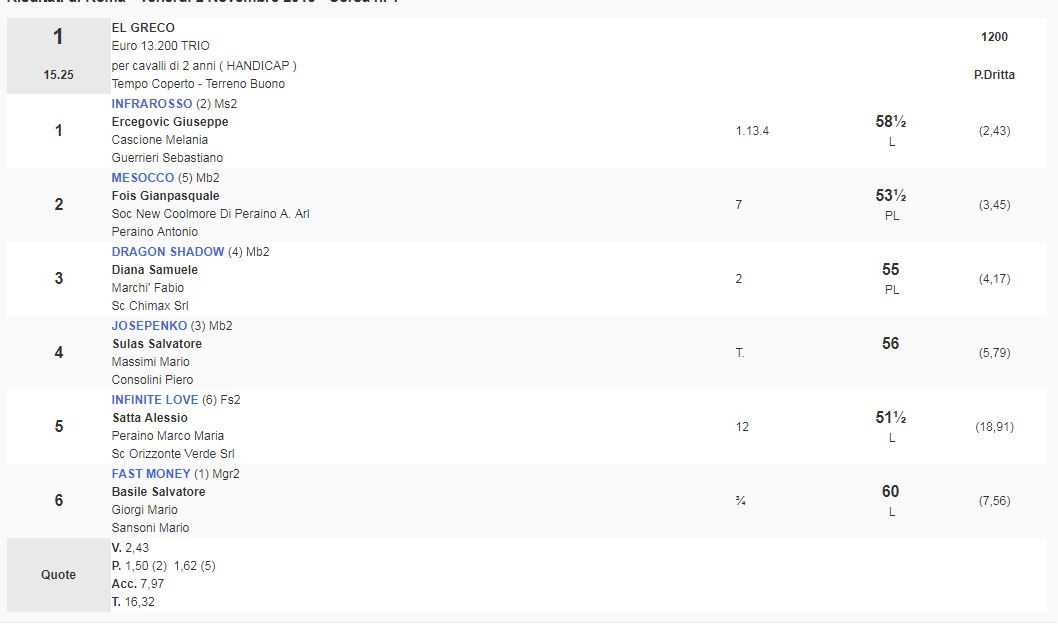Screen dimensions: 1058x629
Task: Open the MESOCCO horse link
Action: tap(143, 178)
